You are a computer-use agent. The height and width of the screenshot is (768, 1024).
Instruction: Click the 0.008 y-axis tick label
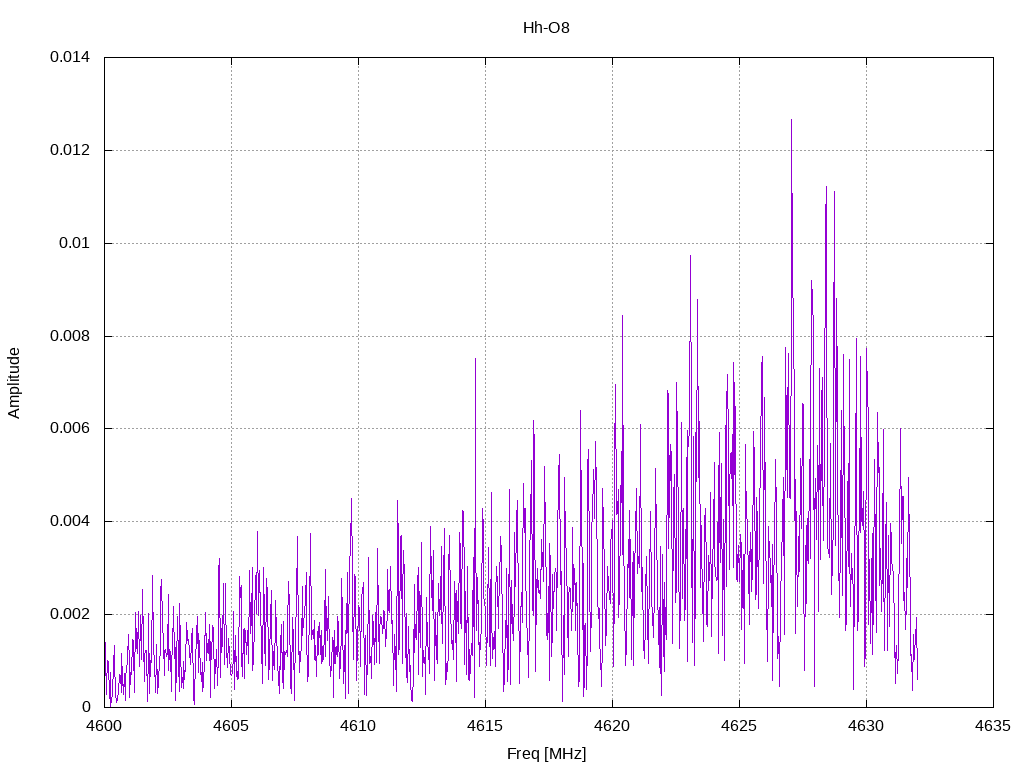pos(70,336)
